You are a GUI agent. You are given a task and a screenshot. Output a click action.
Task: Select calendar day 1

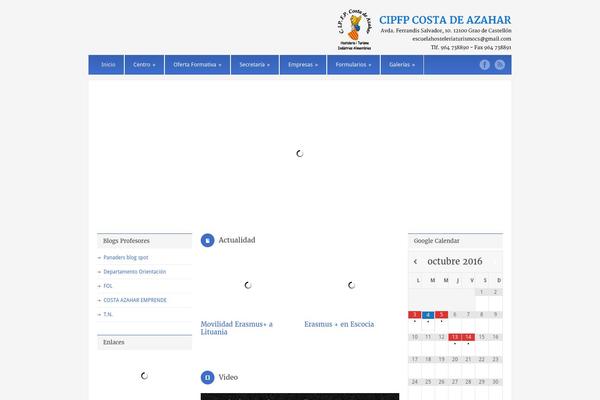(x=481, y=292)
